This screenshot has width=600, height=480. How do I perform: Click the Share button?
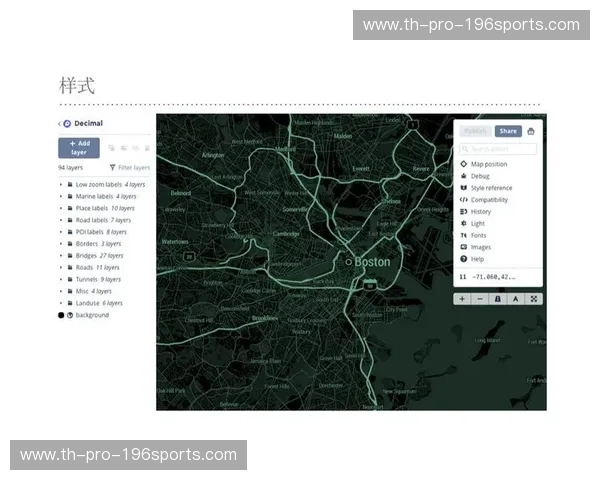pos(508,131)
